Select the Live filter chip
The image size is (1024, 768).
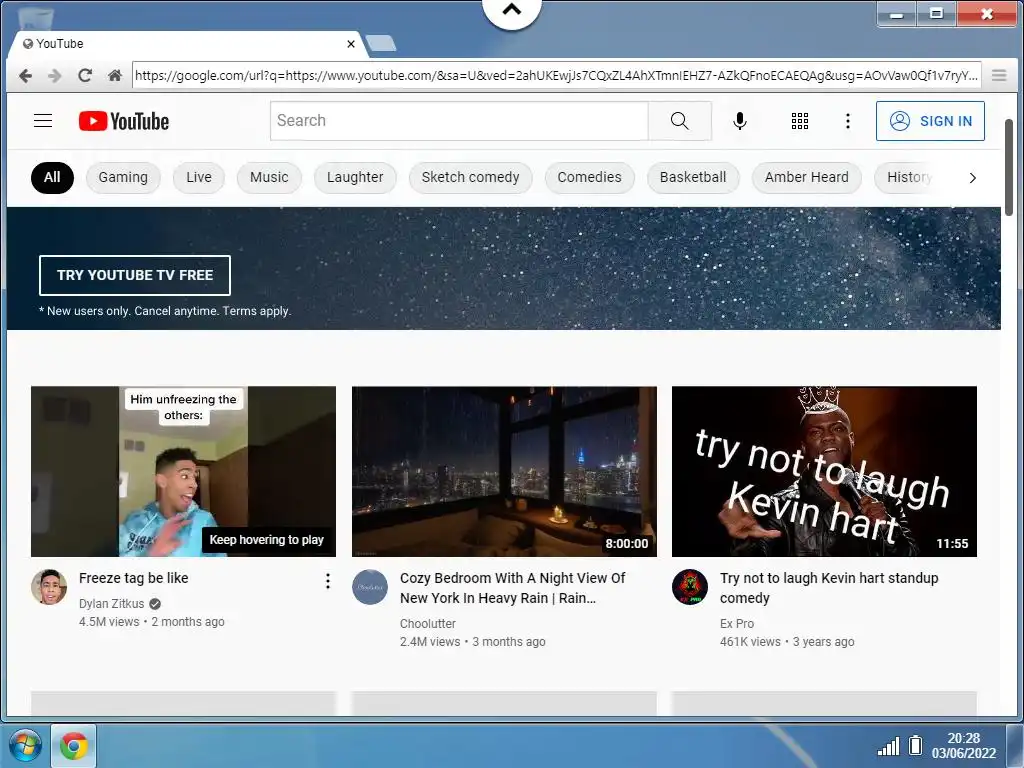(x=199, y=178)
